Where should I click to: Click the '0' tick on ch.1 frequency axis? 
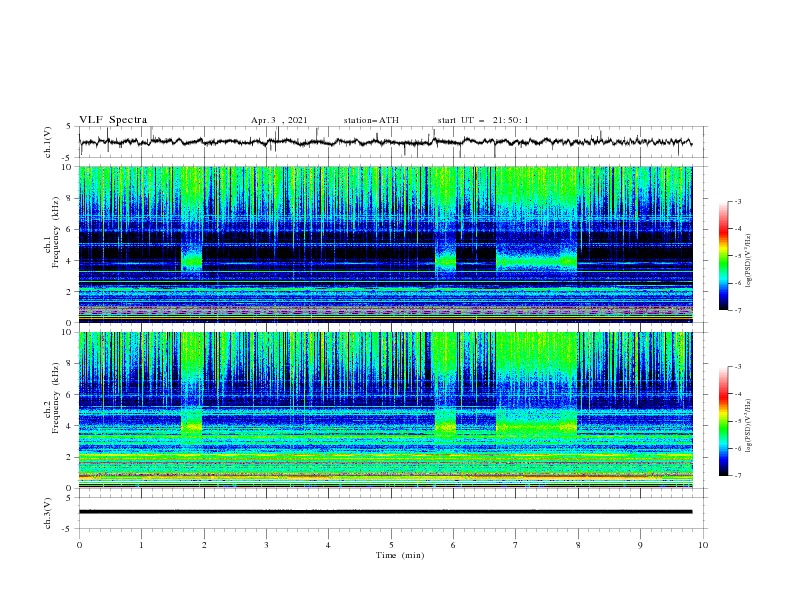tap(70, 323)
